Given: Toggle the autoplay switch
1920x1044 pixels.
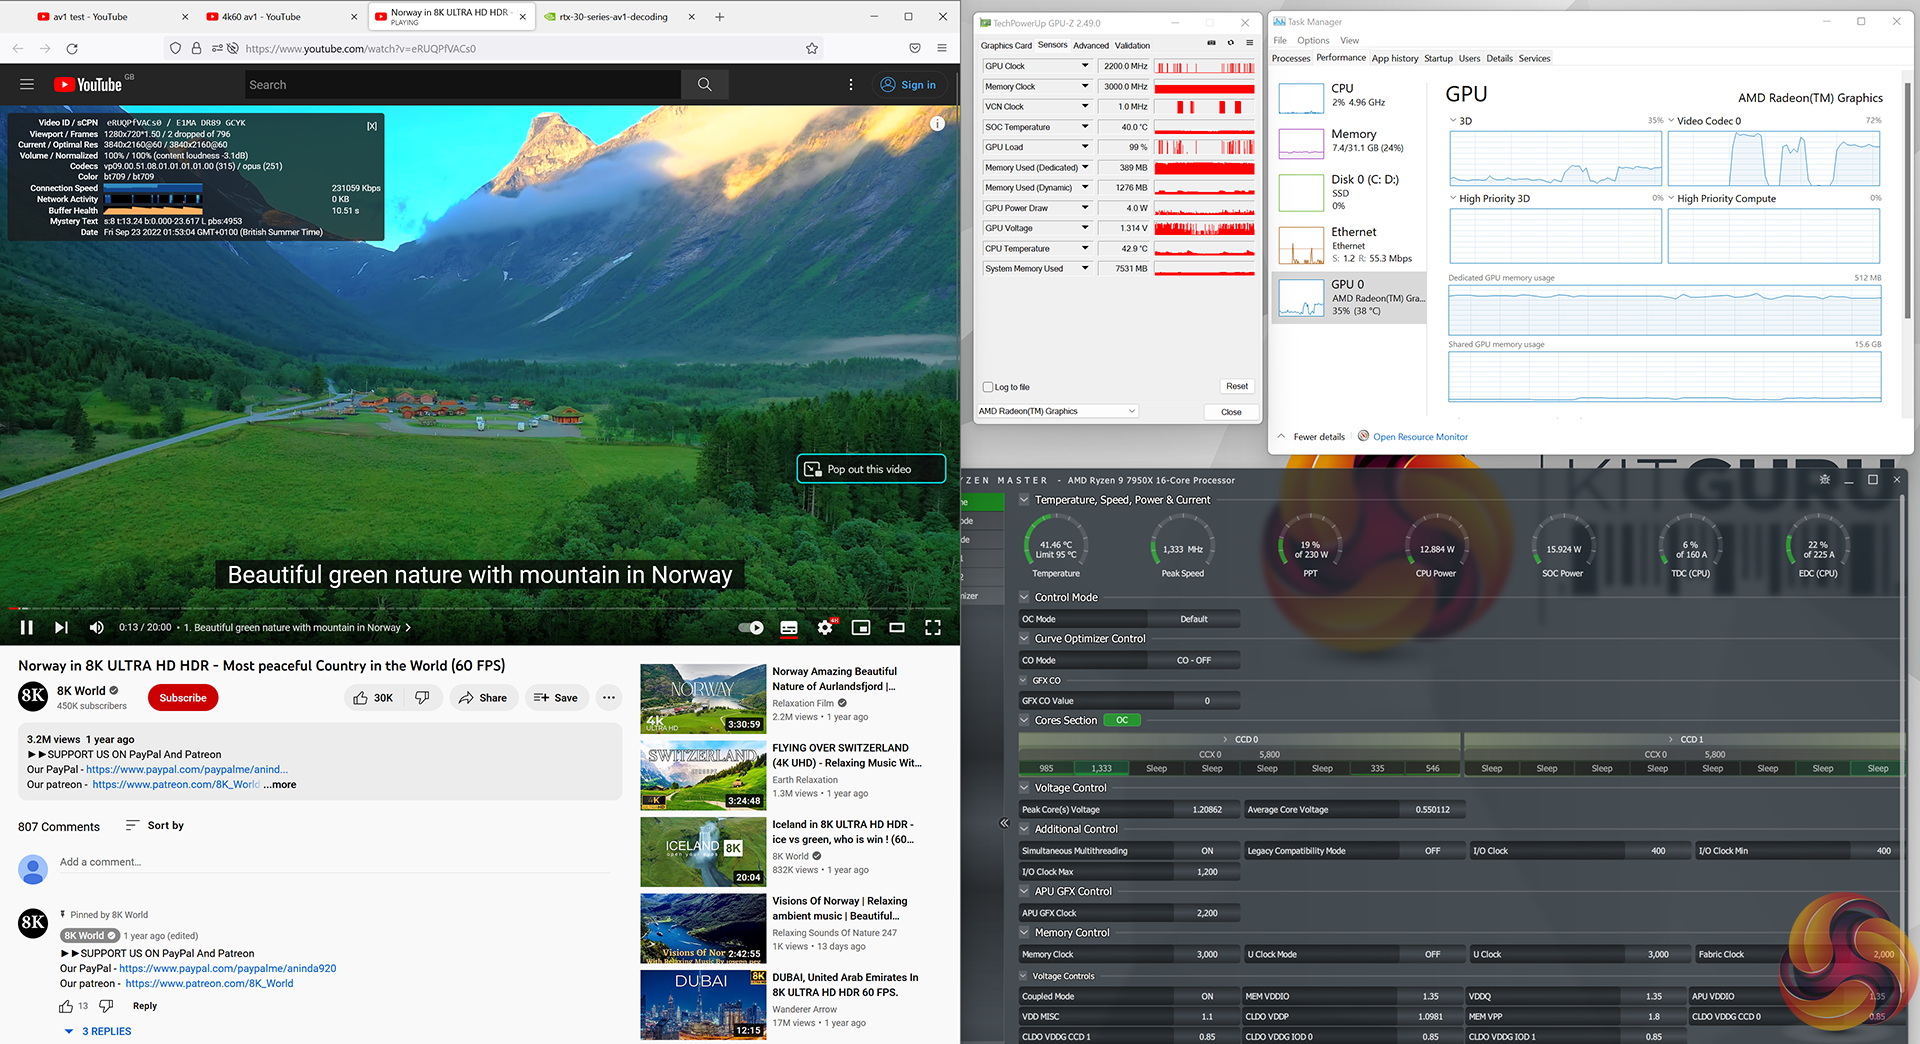Looking at the screenshot, I should pos(751,628).
